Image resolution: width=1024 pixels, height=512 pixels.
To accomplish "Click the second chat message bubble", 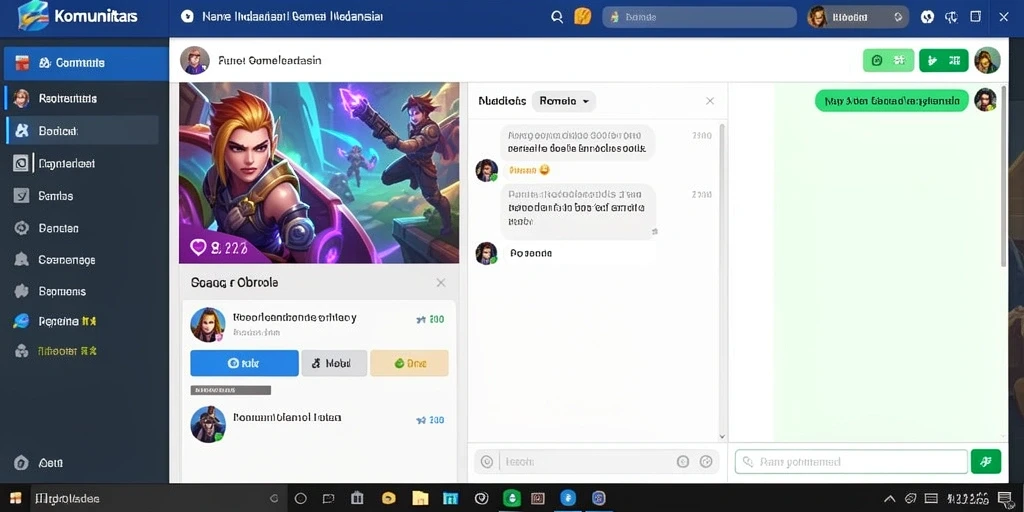I will tap(579, 211).
